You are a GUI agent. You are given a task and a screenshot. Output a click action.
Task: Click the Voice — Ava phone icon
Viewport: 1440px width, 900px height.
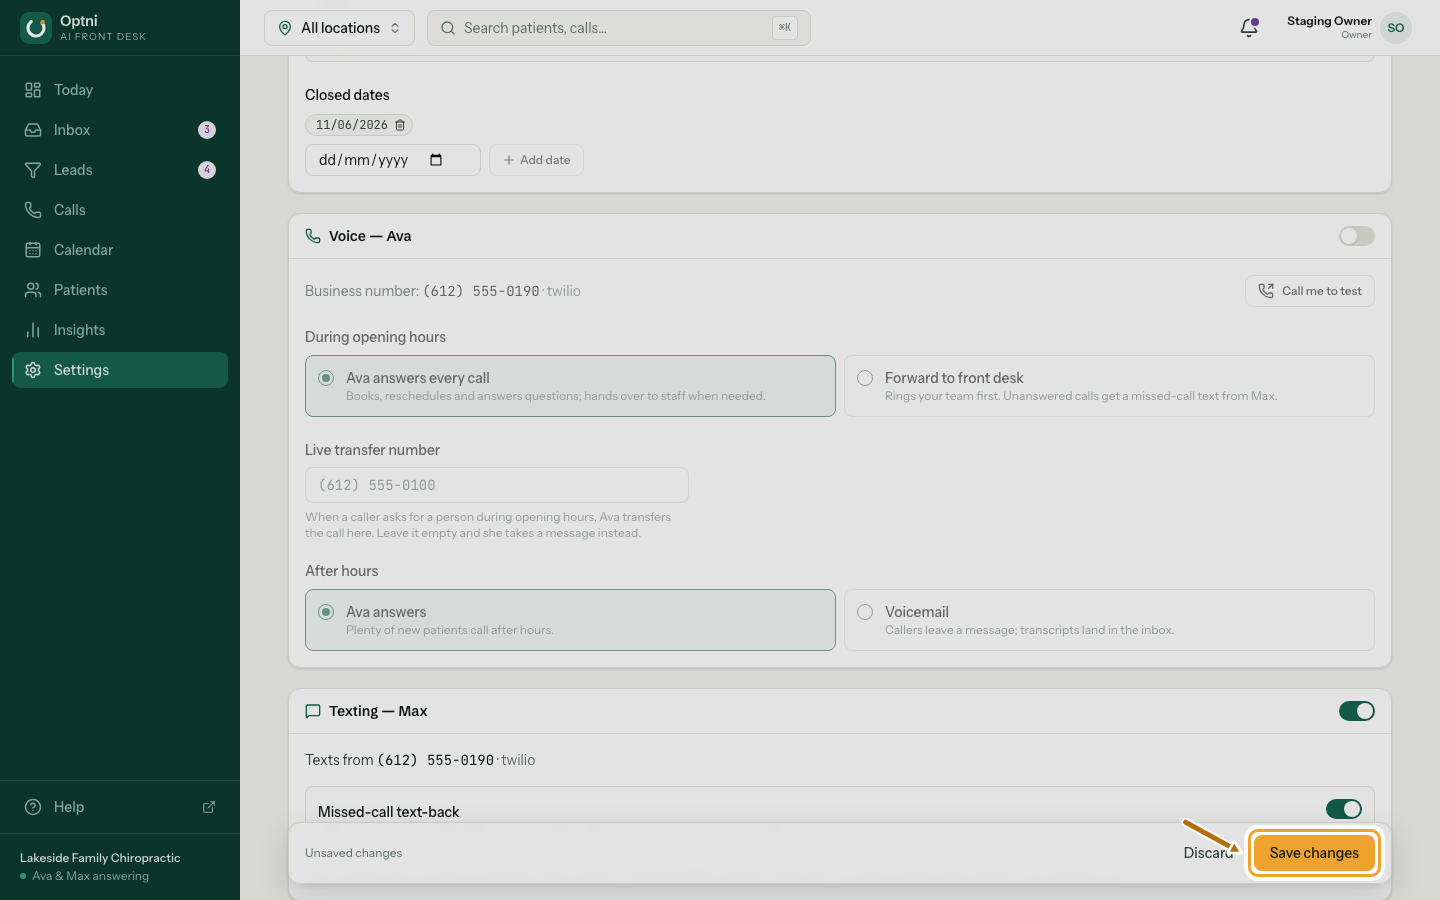[313, 236]
